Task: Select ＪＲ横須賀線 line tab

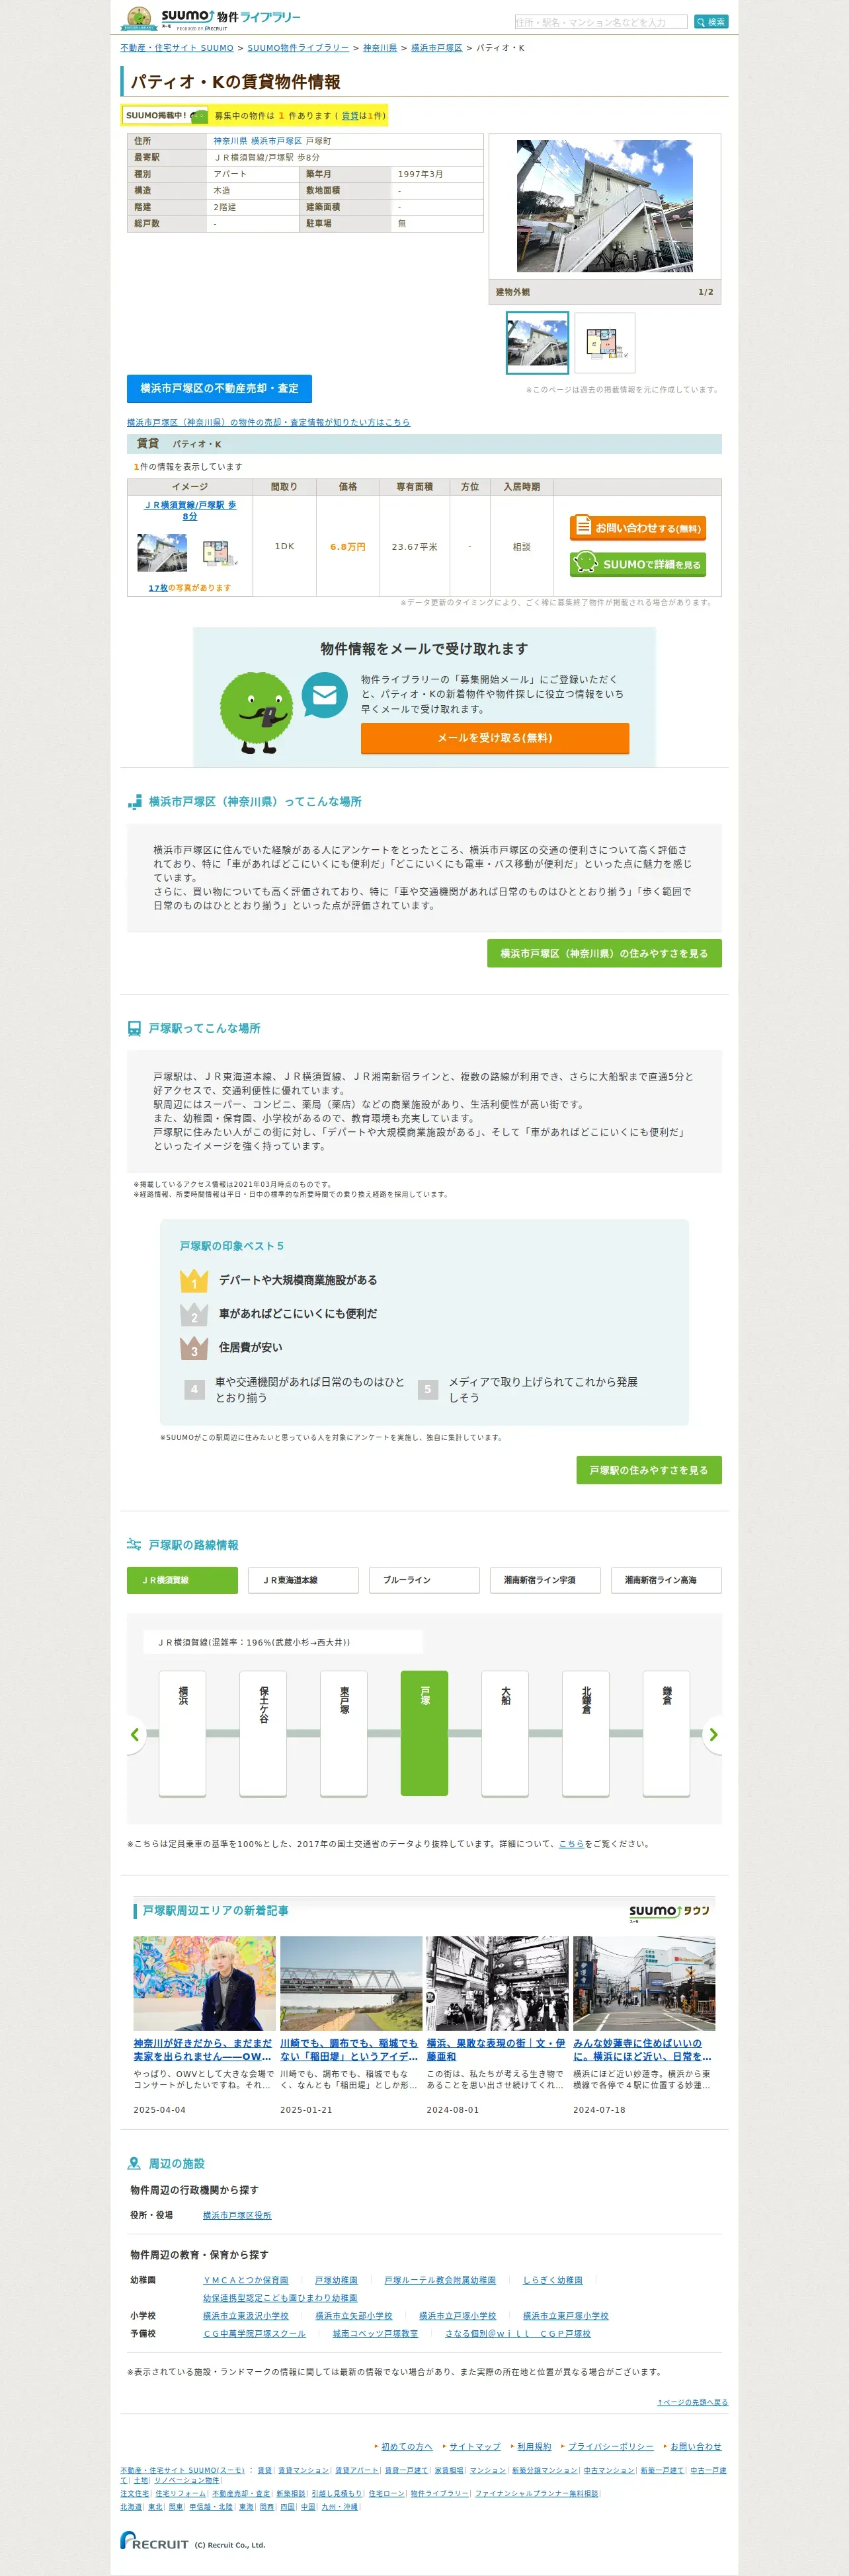Action: tap(182, 1580)
